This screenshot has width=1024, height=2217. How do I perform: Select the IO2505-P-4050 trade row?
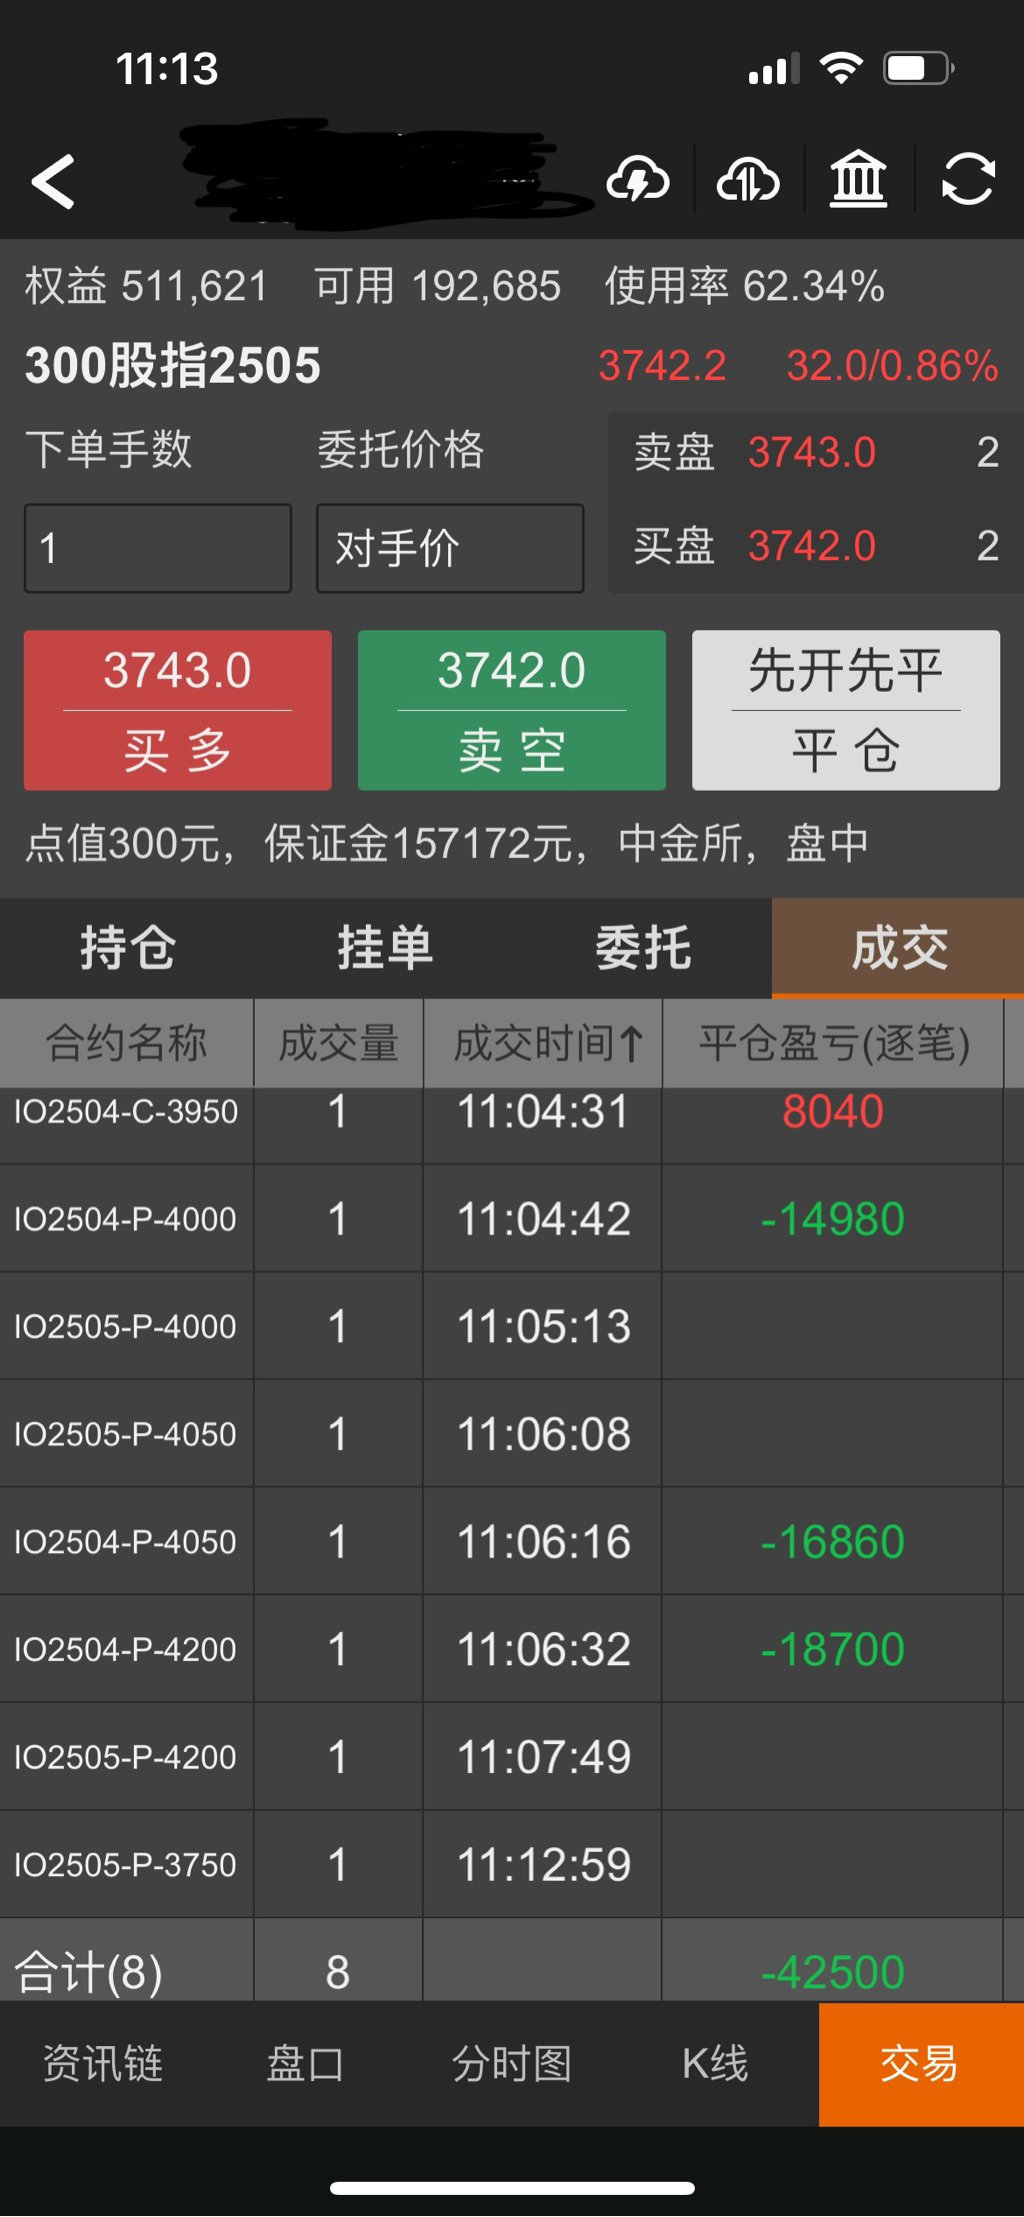tap(512, 1433)
